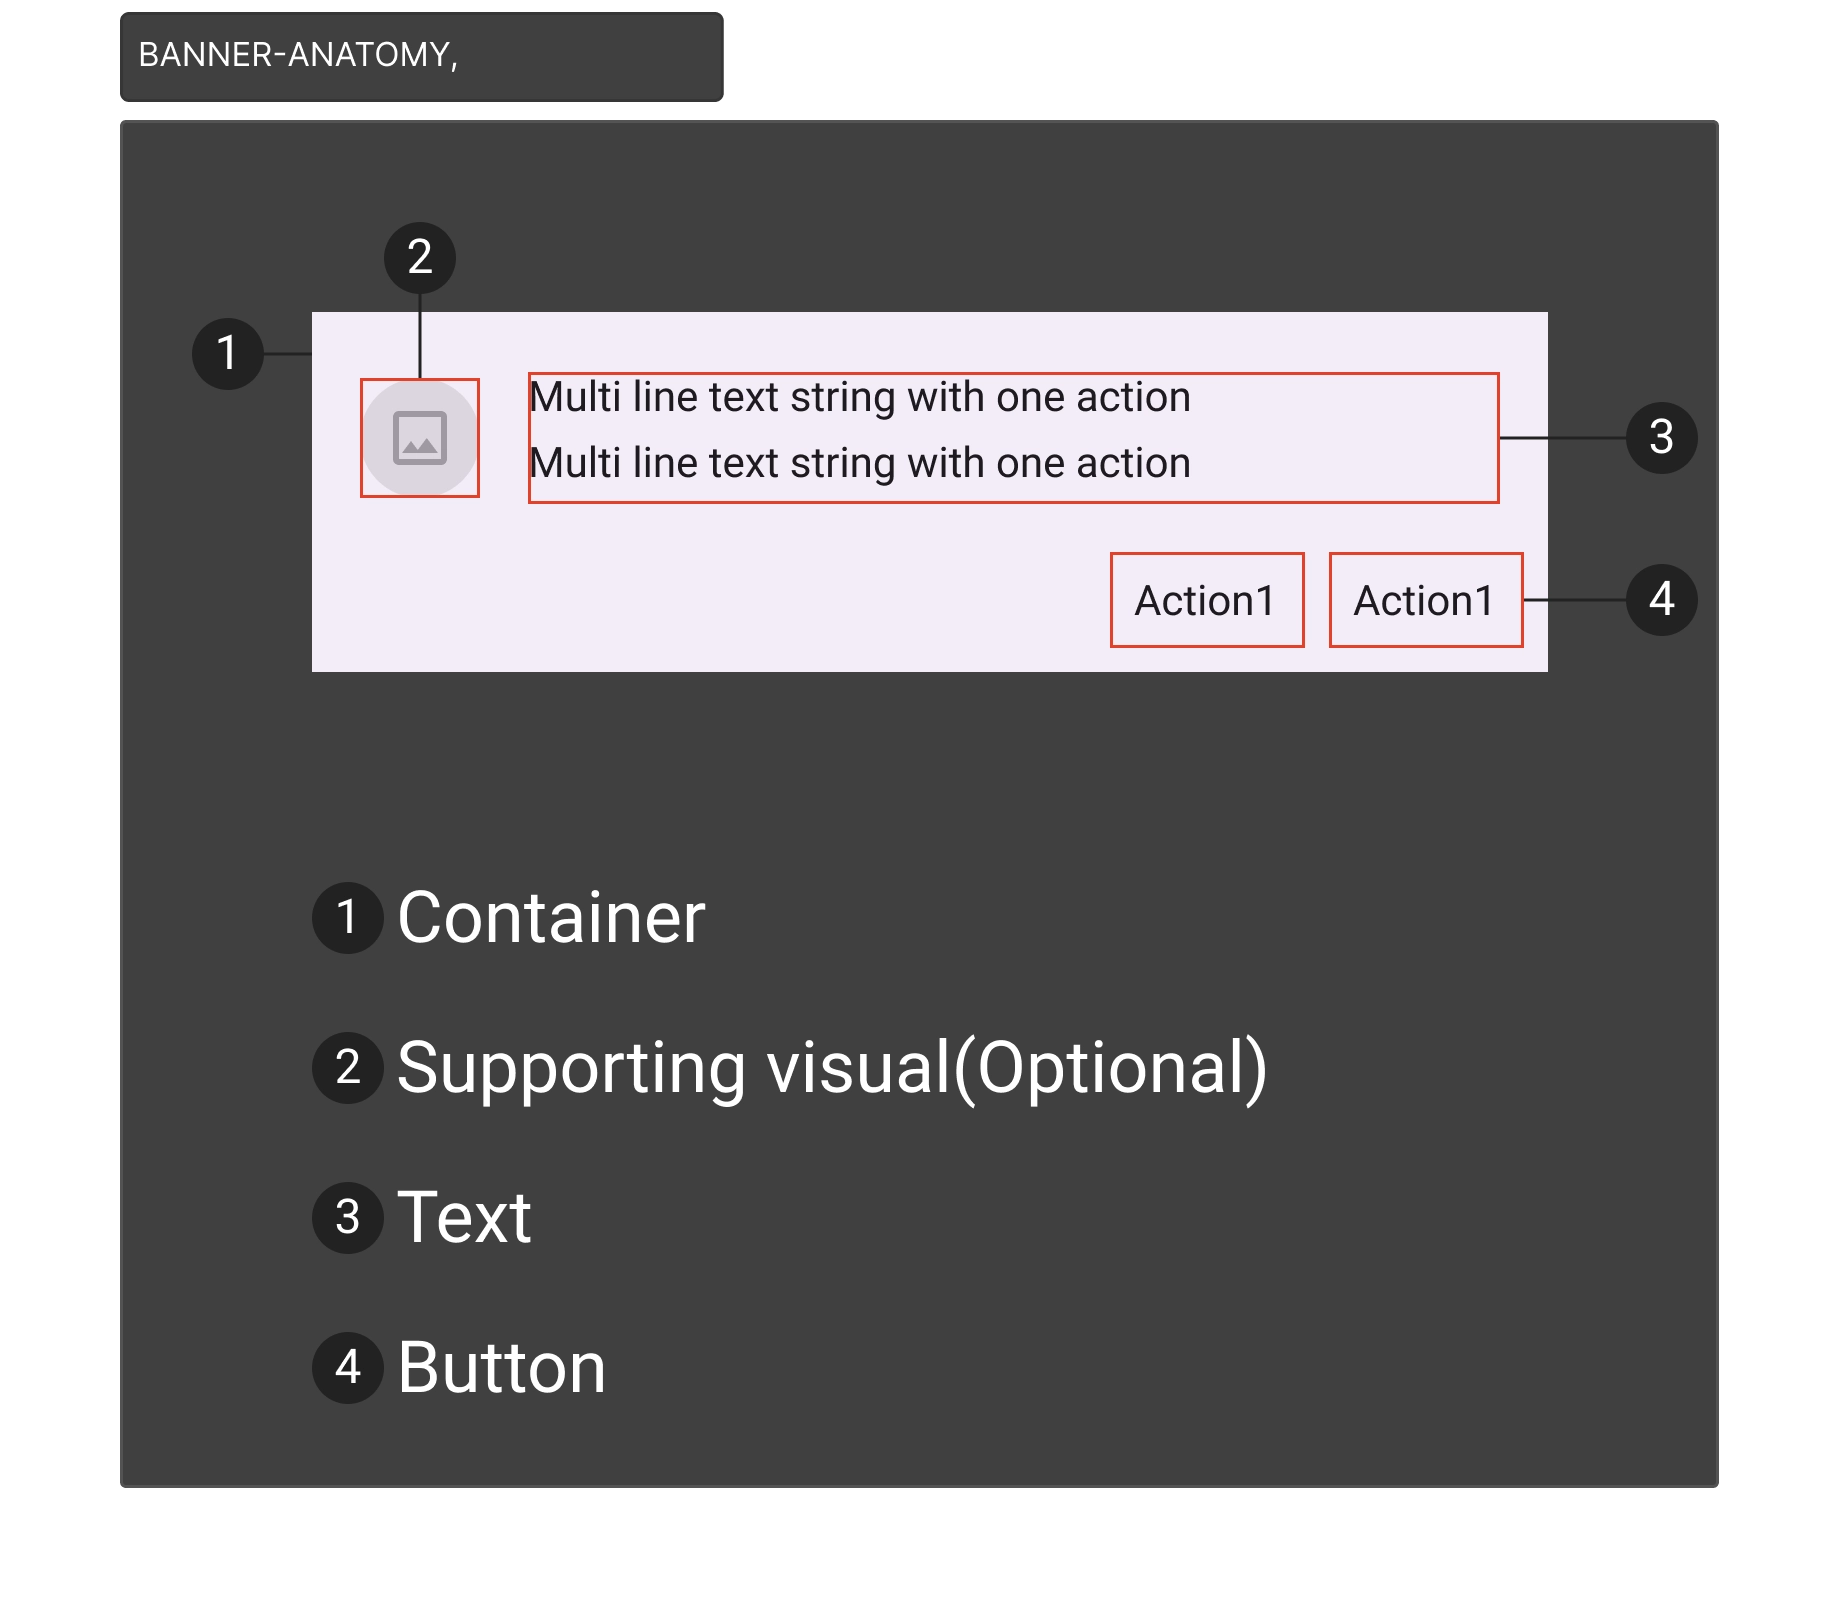Click callout marker 4 right of buttons
Image resolution: width=1839 pixels, height=1608 pixels.
1661,599
